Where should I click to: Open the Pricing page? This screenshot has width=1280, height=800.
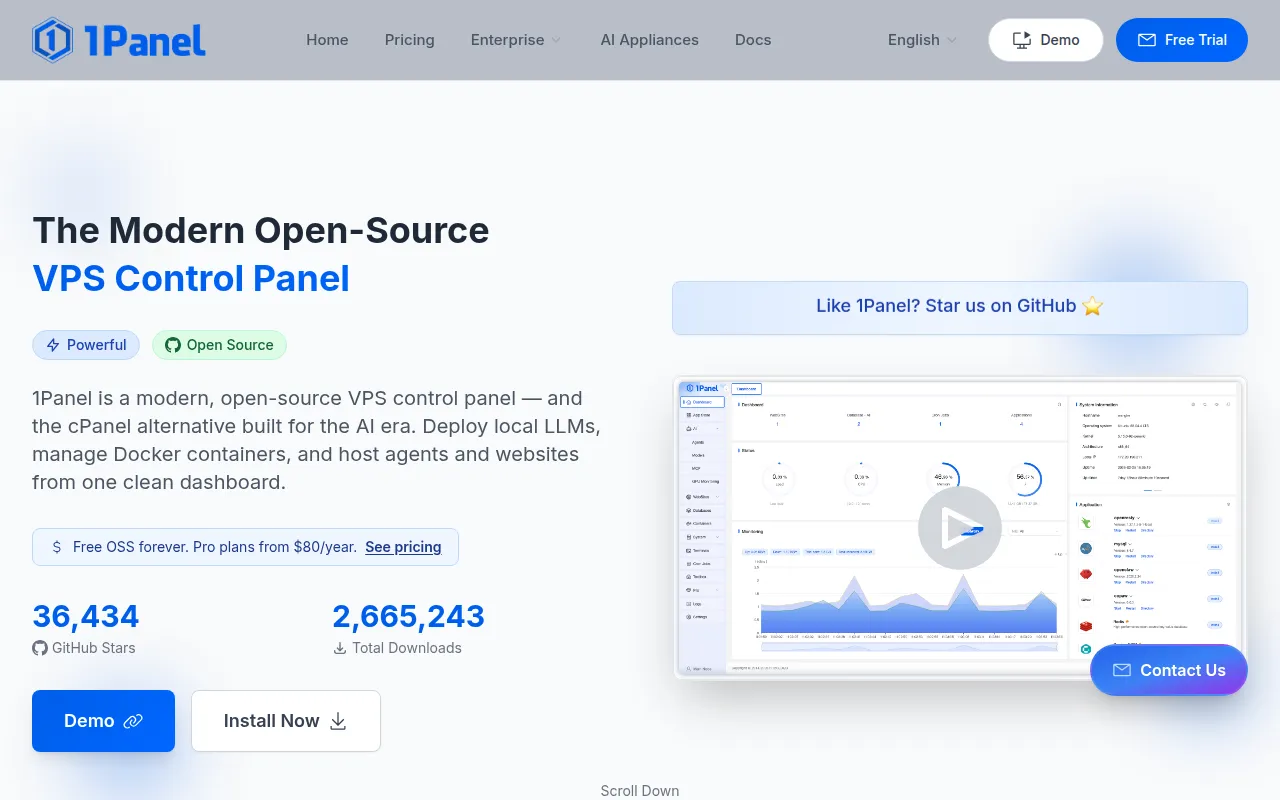click(410, 40)
